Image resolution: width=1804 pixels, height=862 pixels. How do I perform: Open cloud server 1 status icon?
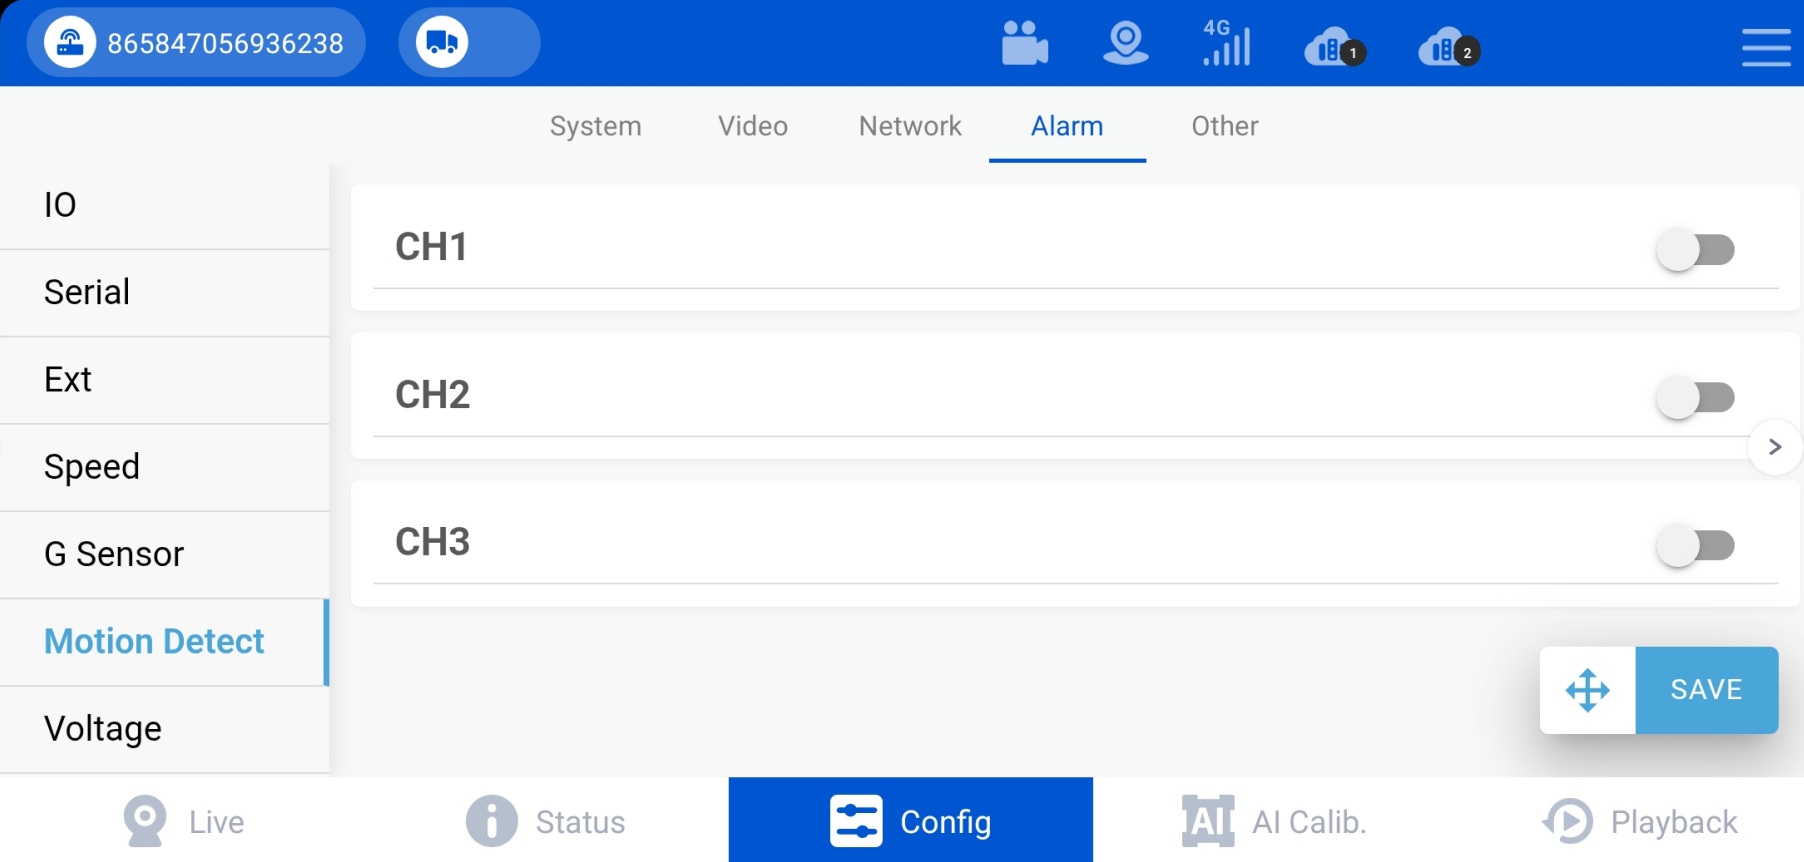tap(1335, 47)
